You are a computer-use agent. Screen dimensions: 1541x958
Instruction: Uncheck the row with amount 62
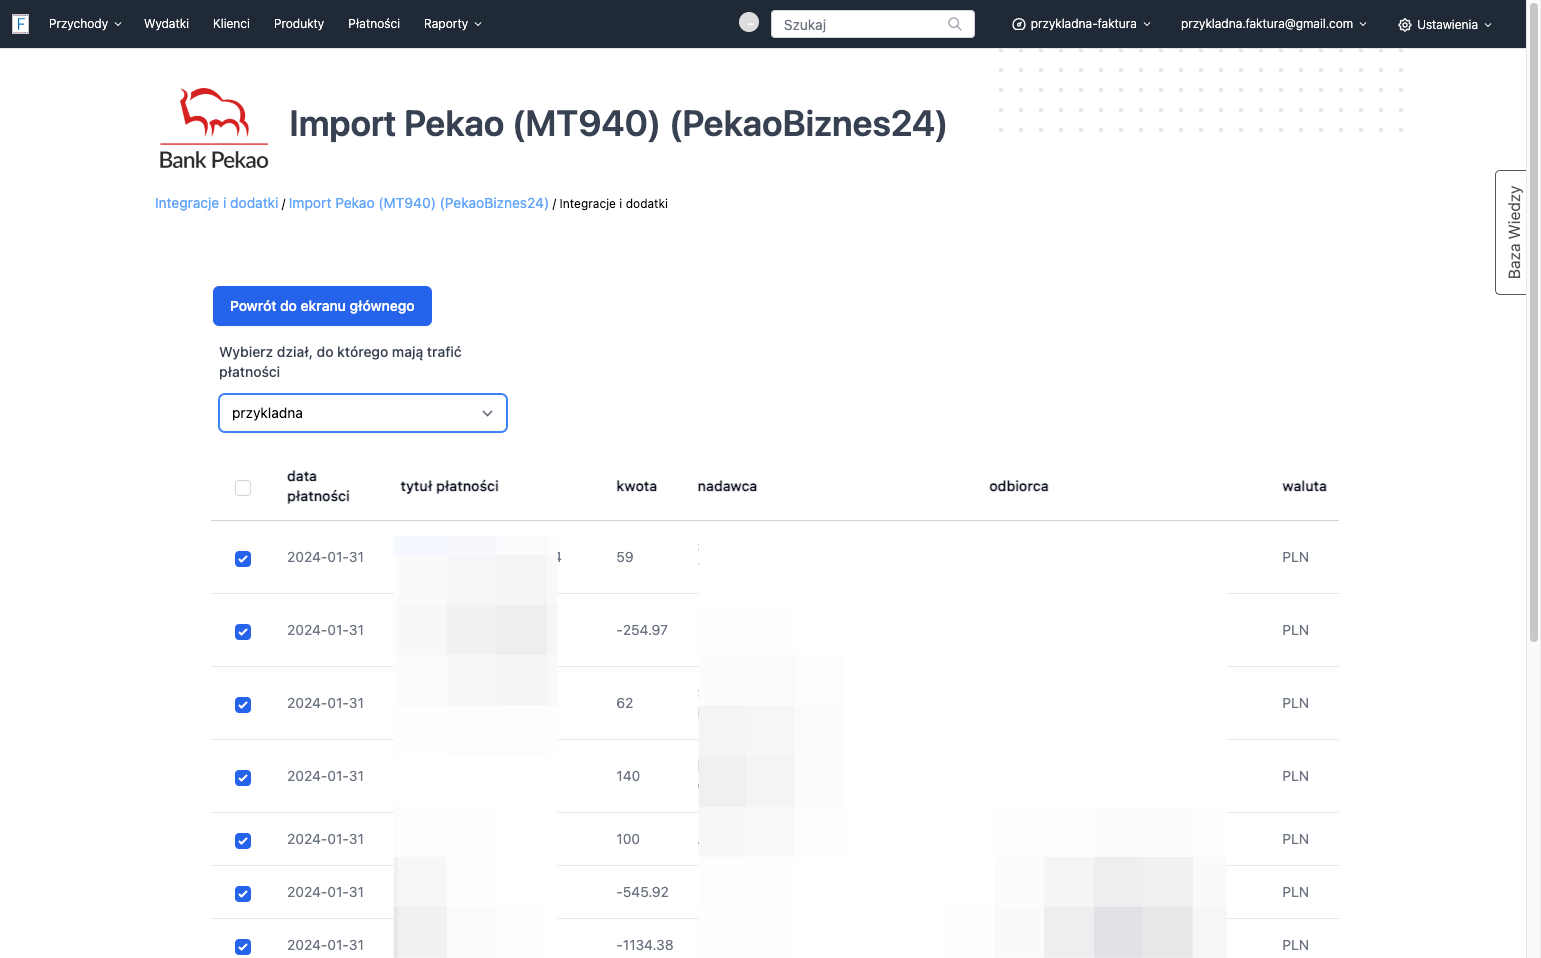click(x=243, y=705)
